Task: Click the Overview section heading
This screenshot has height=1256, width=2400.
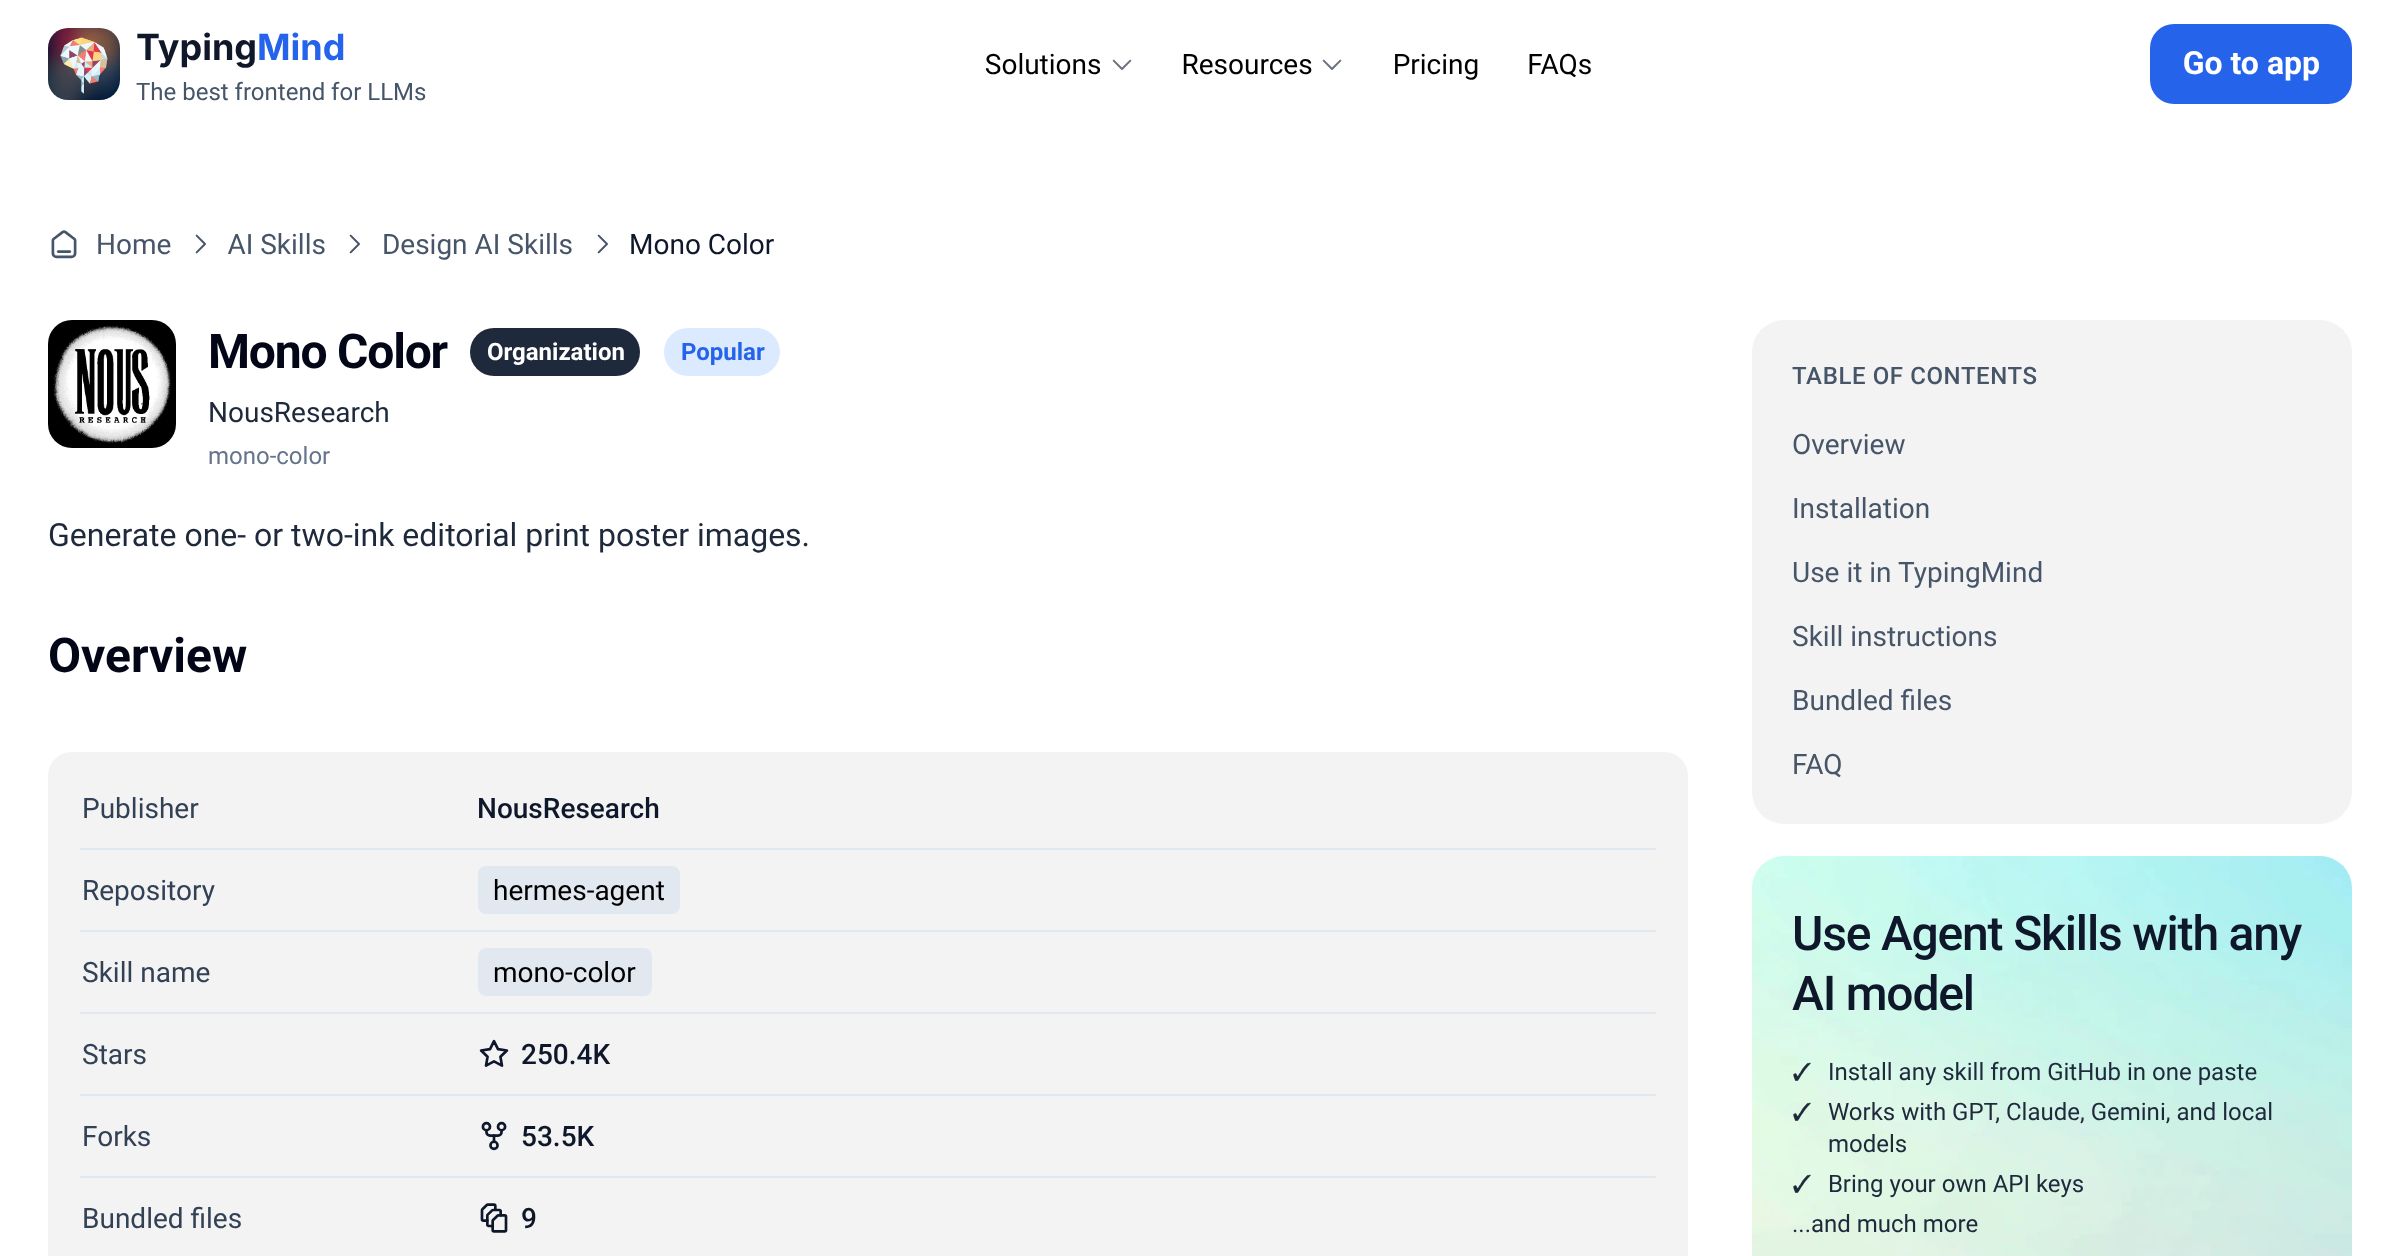Action: pyautogui.click(x=147, y=656)
